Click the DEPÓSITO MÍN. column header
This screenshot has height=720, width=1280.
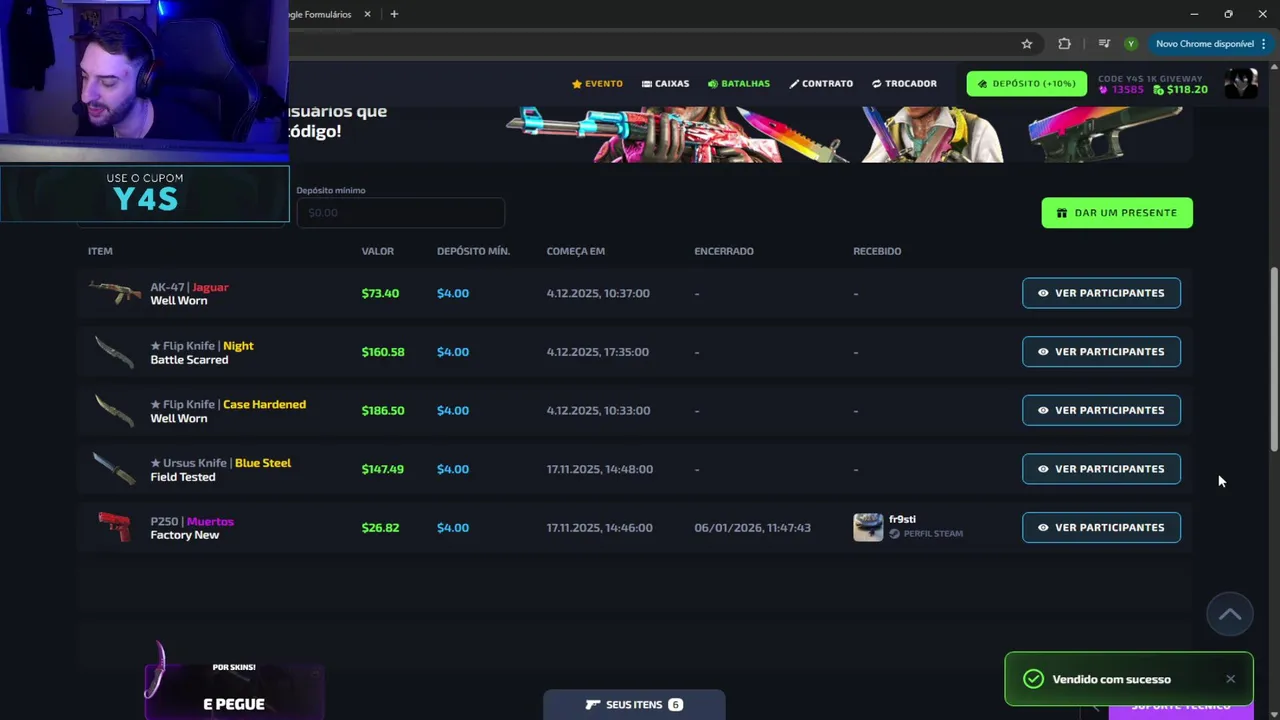point(473,251)
